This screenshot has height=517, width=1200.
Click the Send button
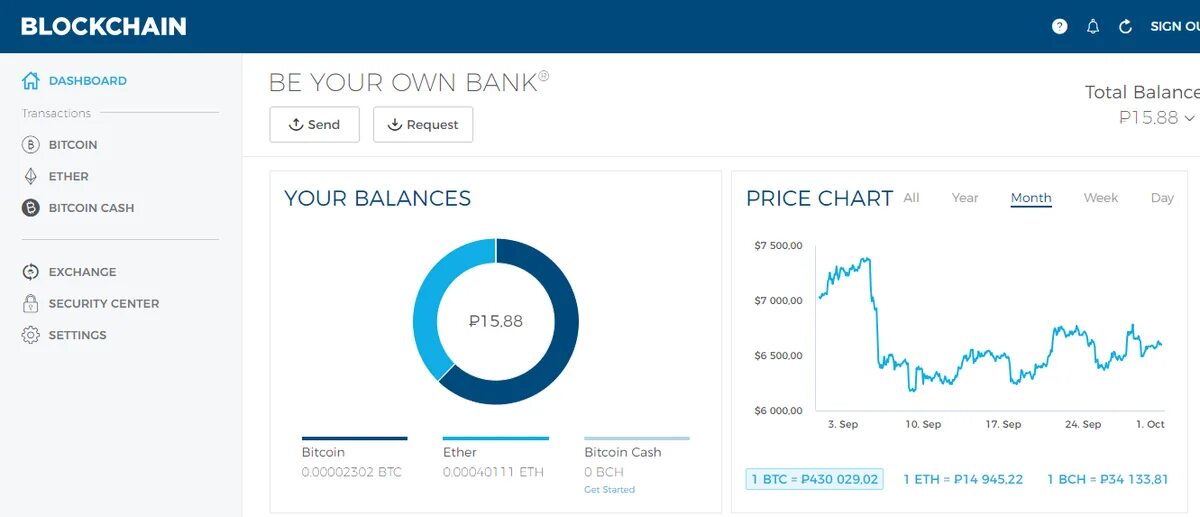tap(314, 125)
